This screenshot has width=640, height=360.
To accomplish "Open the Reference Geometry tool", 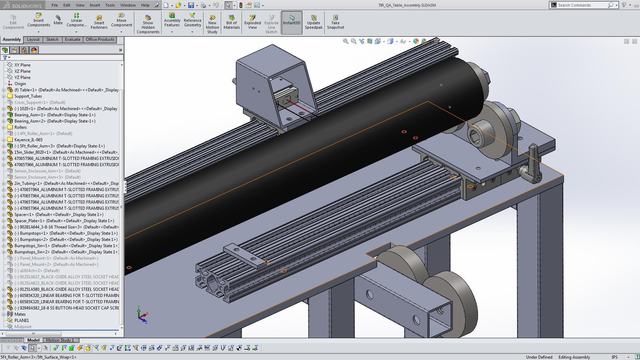I will point(192,20).
